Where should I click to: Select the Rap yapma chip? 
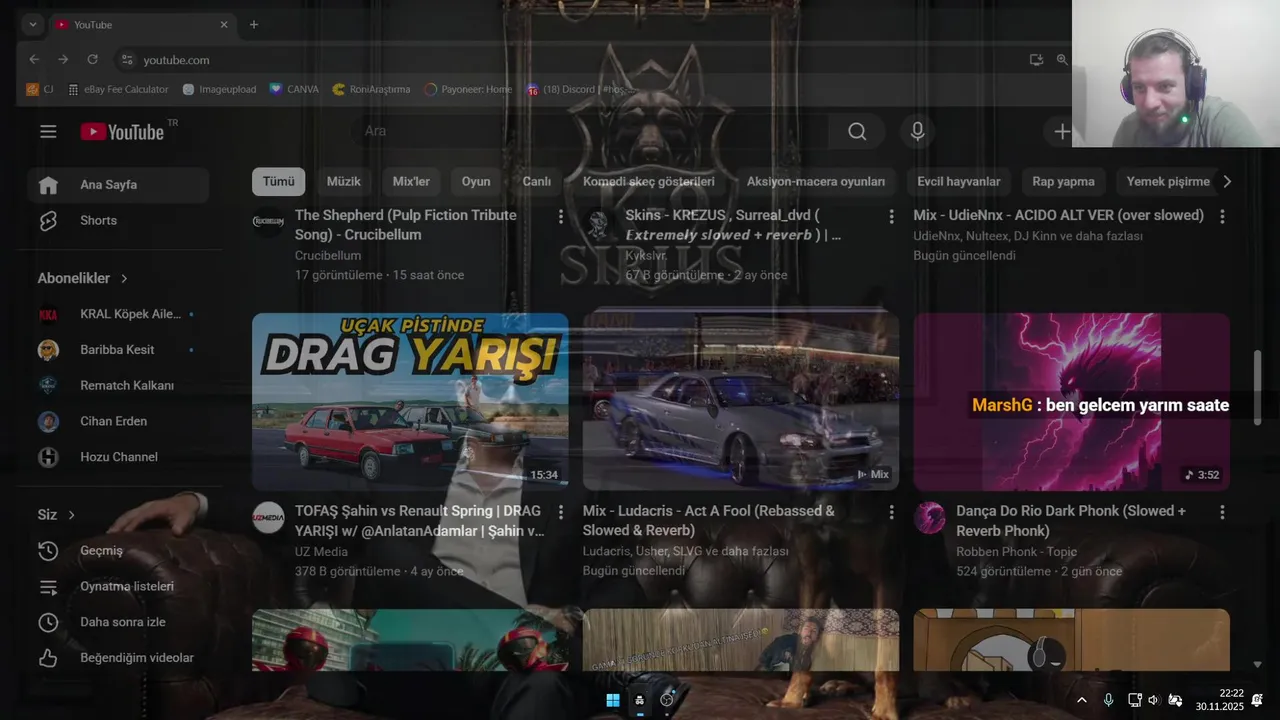coord(1063,181)
